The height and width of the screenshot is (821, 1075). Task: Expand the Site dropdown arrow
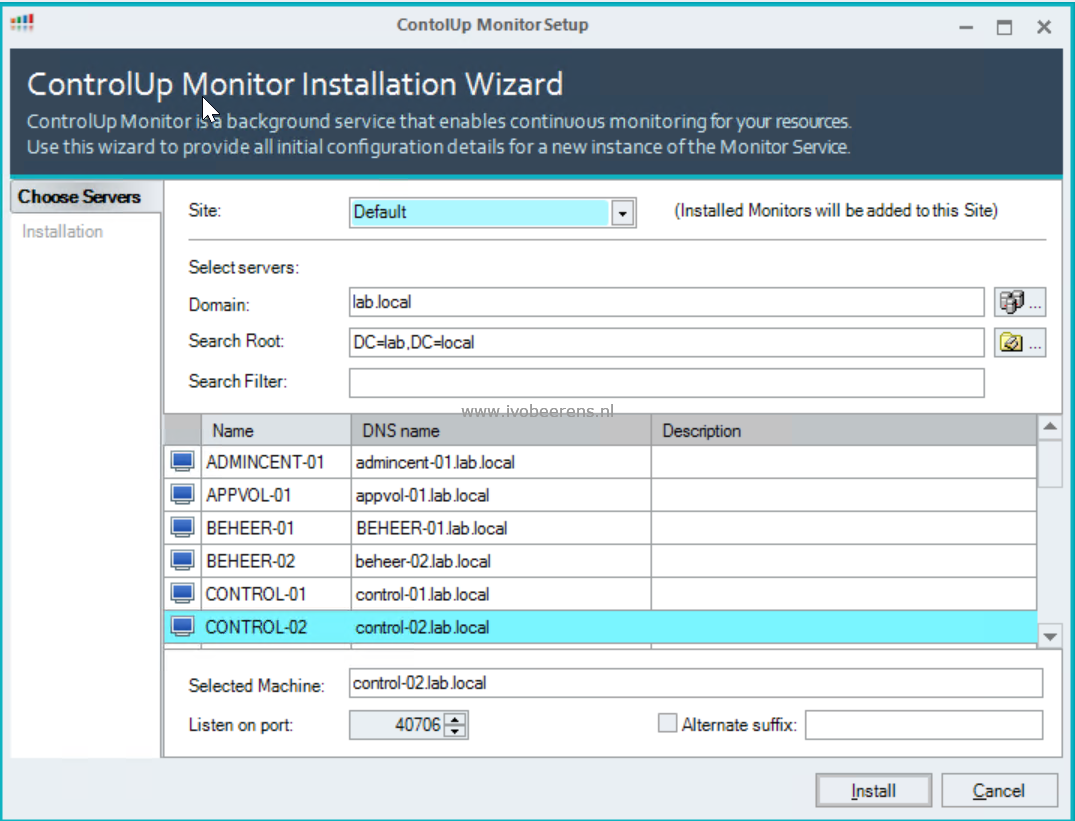coord(622,212)
